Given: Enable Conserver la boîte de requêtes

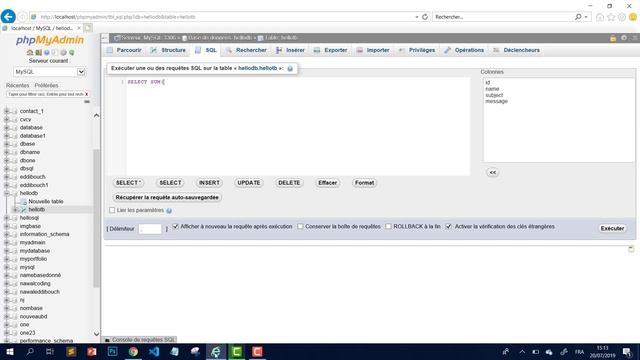Looking at the screenshot, I should [x=300, y=226].
